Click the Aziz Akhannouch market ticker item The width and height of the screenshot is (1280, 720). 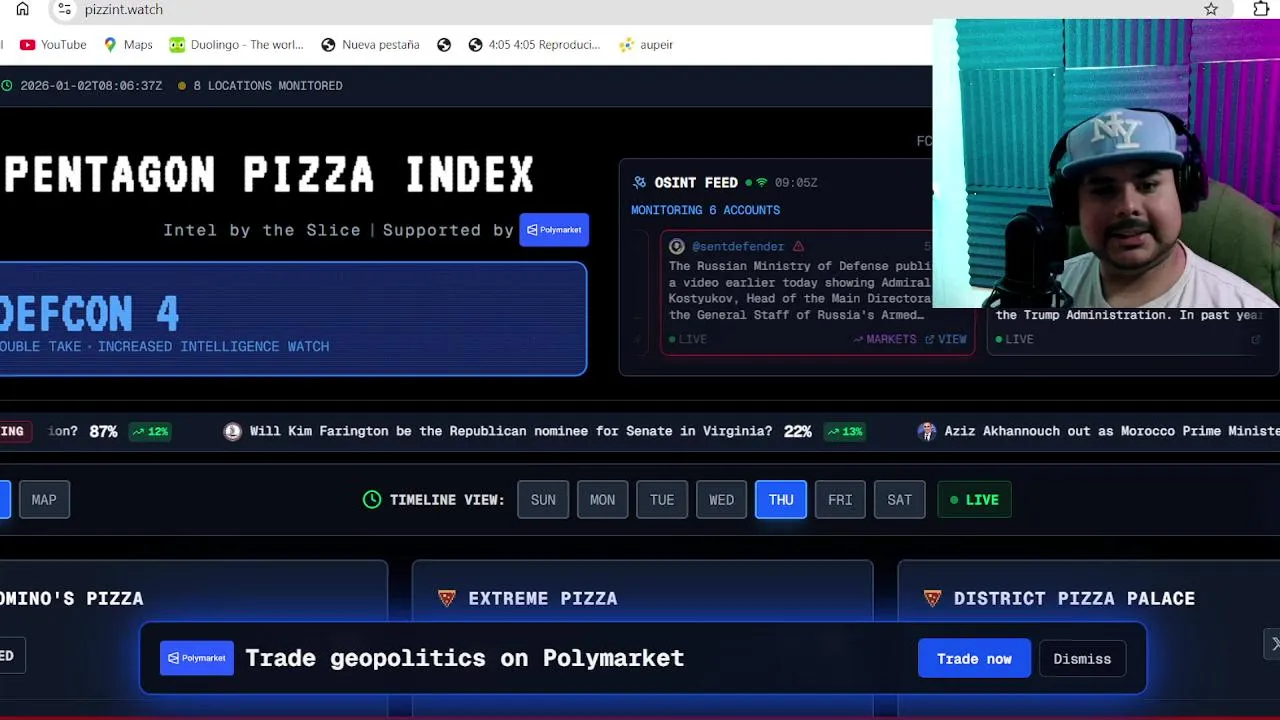(x=1098, y=431)
